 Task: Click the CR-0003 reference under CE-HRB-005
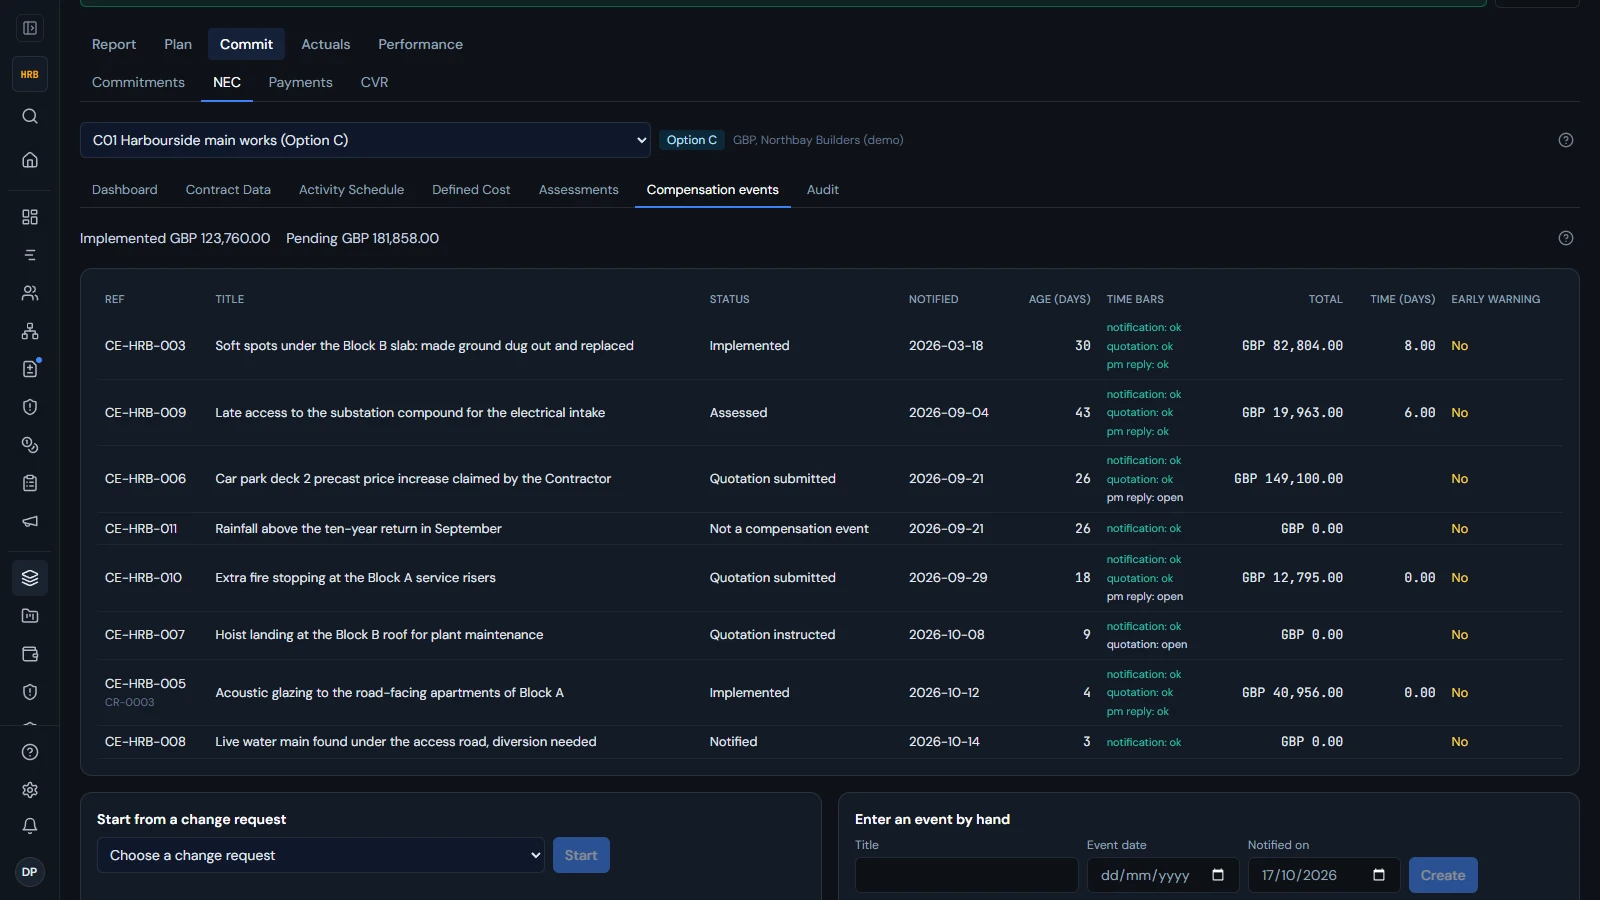[130, 702]
